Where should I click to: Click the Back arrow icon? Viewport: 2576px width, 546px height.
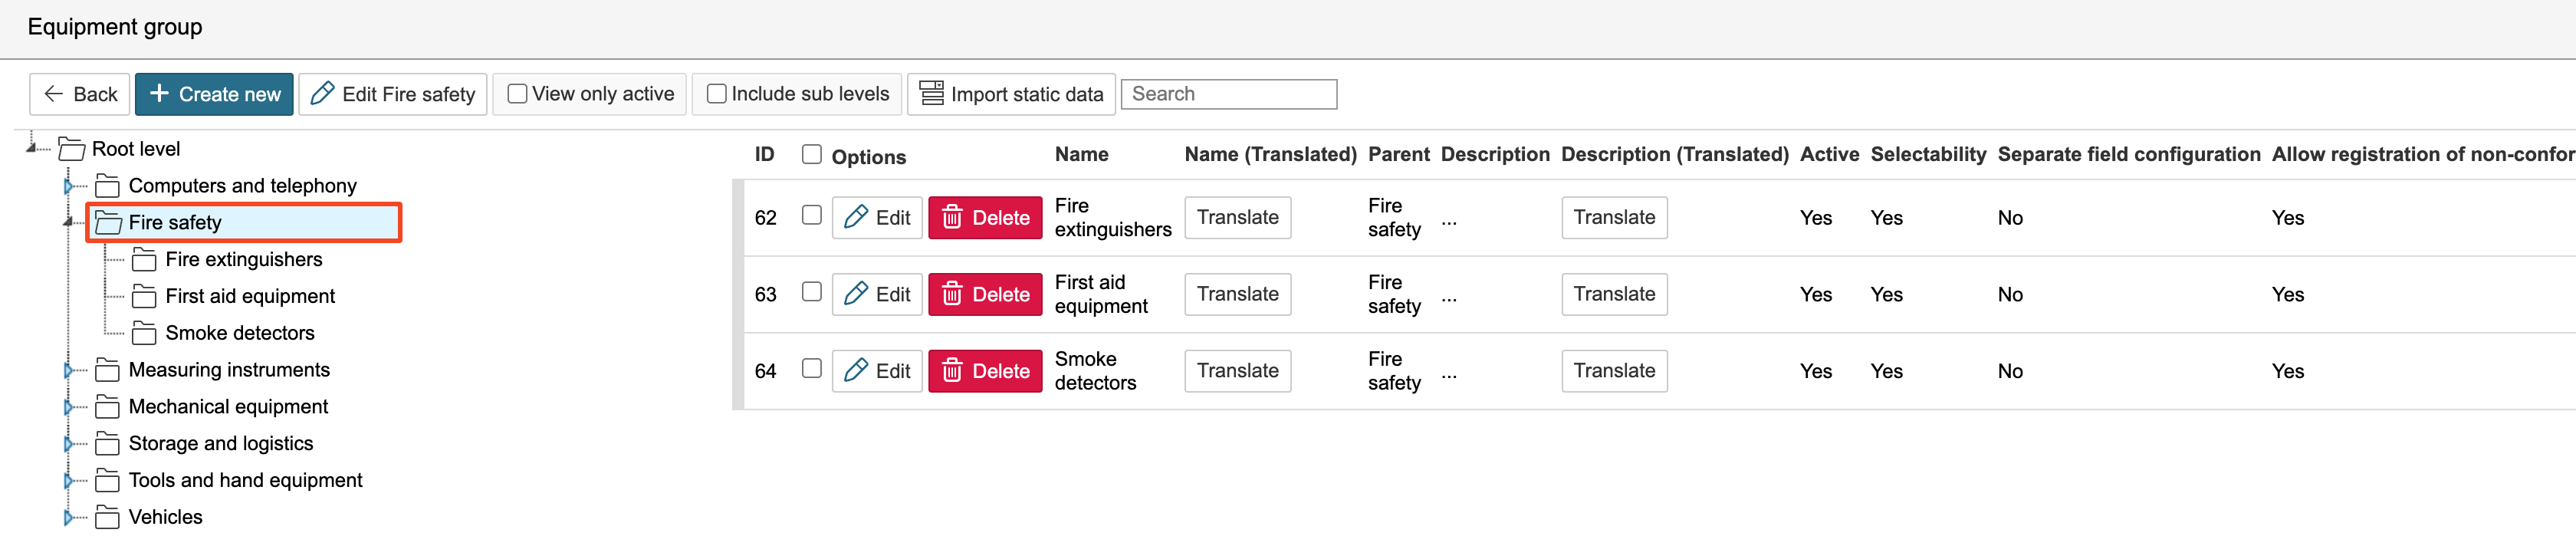point(54,94)
